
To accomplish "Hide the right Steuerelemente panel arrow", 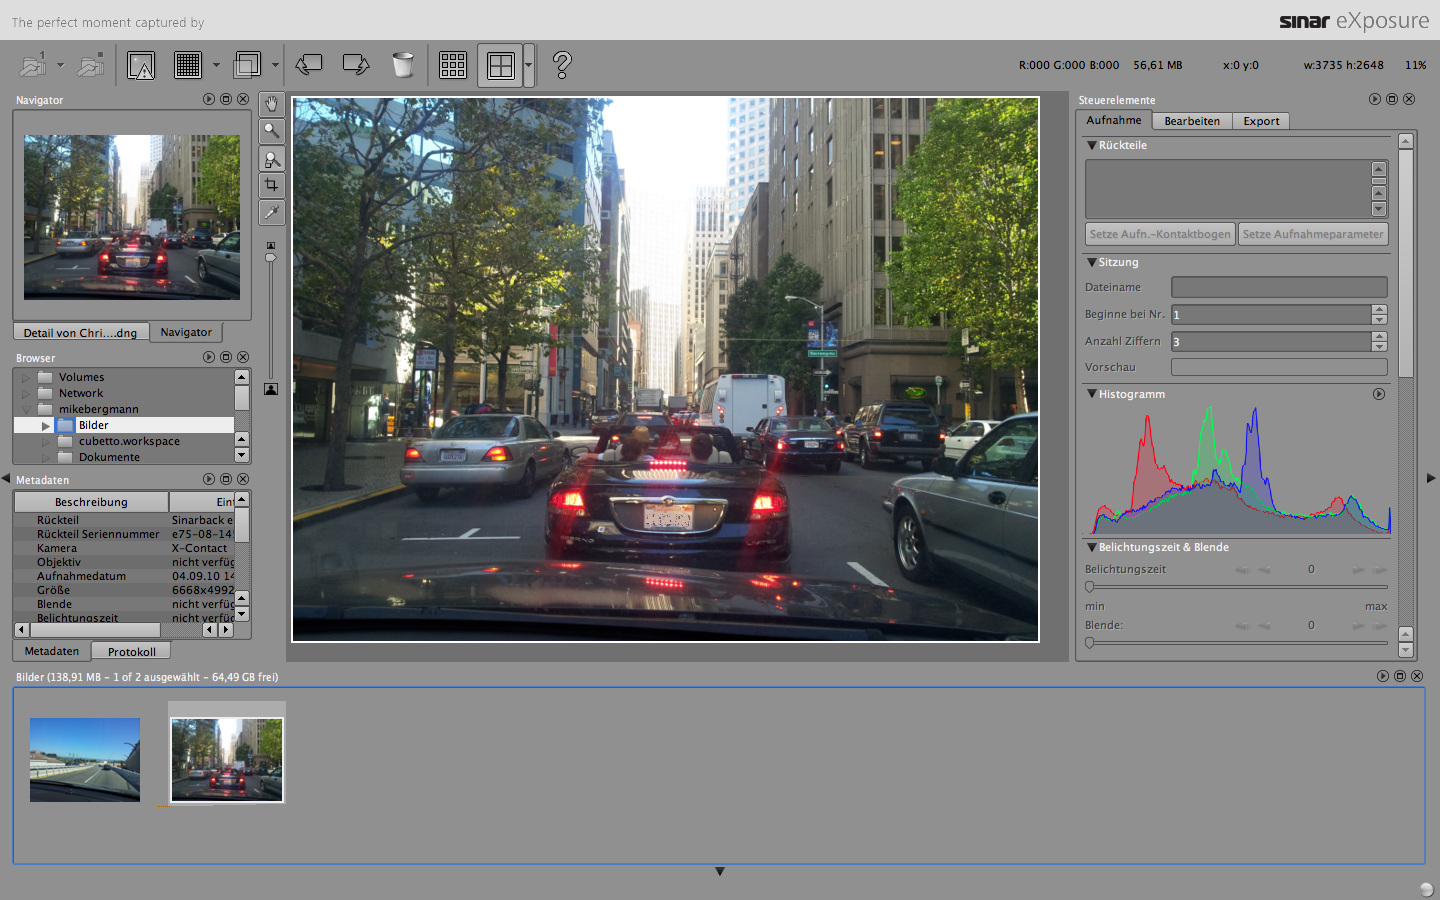I will coord(1431,479).
